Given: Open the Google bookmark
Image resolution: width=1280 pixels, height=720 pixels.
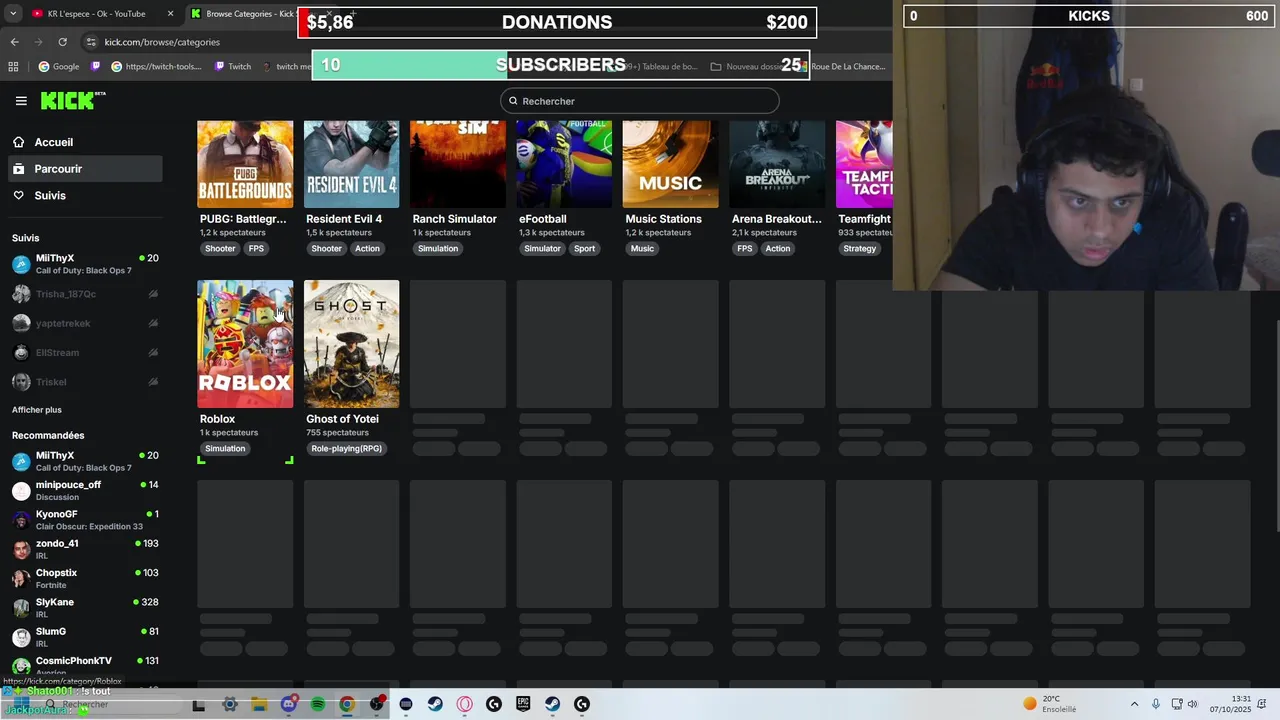Looking at the screenshot, I should tap(59, 67).
